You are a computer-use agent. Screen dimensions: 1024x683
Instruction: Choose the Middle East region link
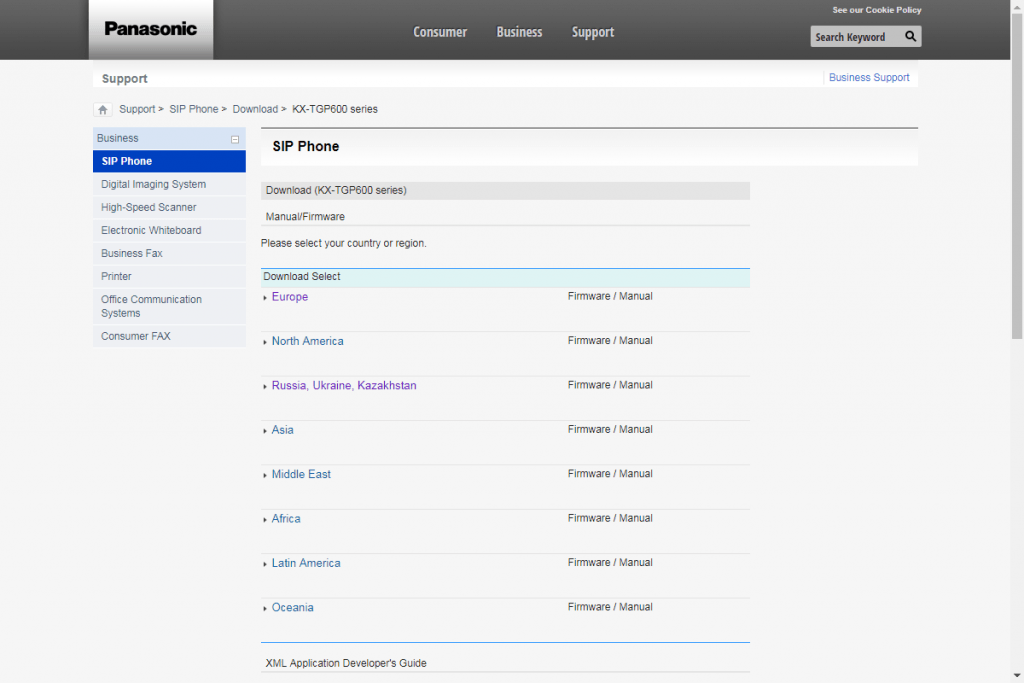coord(301,474)
